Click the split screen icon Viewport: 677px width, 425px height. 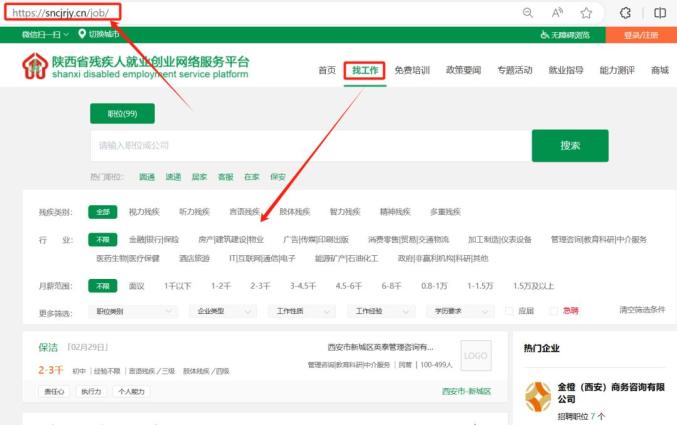click(659, 13)
